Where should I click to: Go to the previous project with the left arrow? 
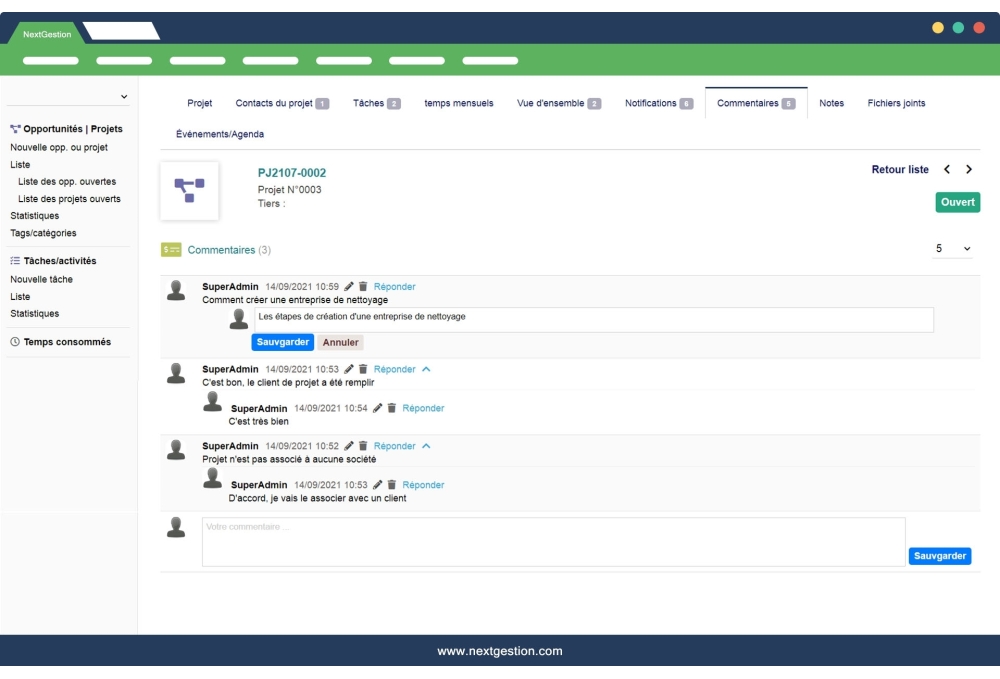tap(947, 169)
